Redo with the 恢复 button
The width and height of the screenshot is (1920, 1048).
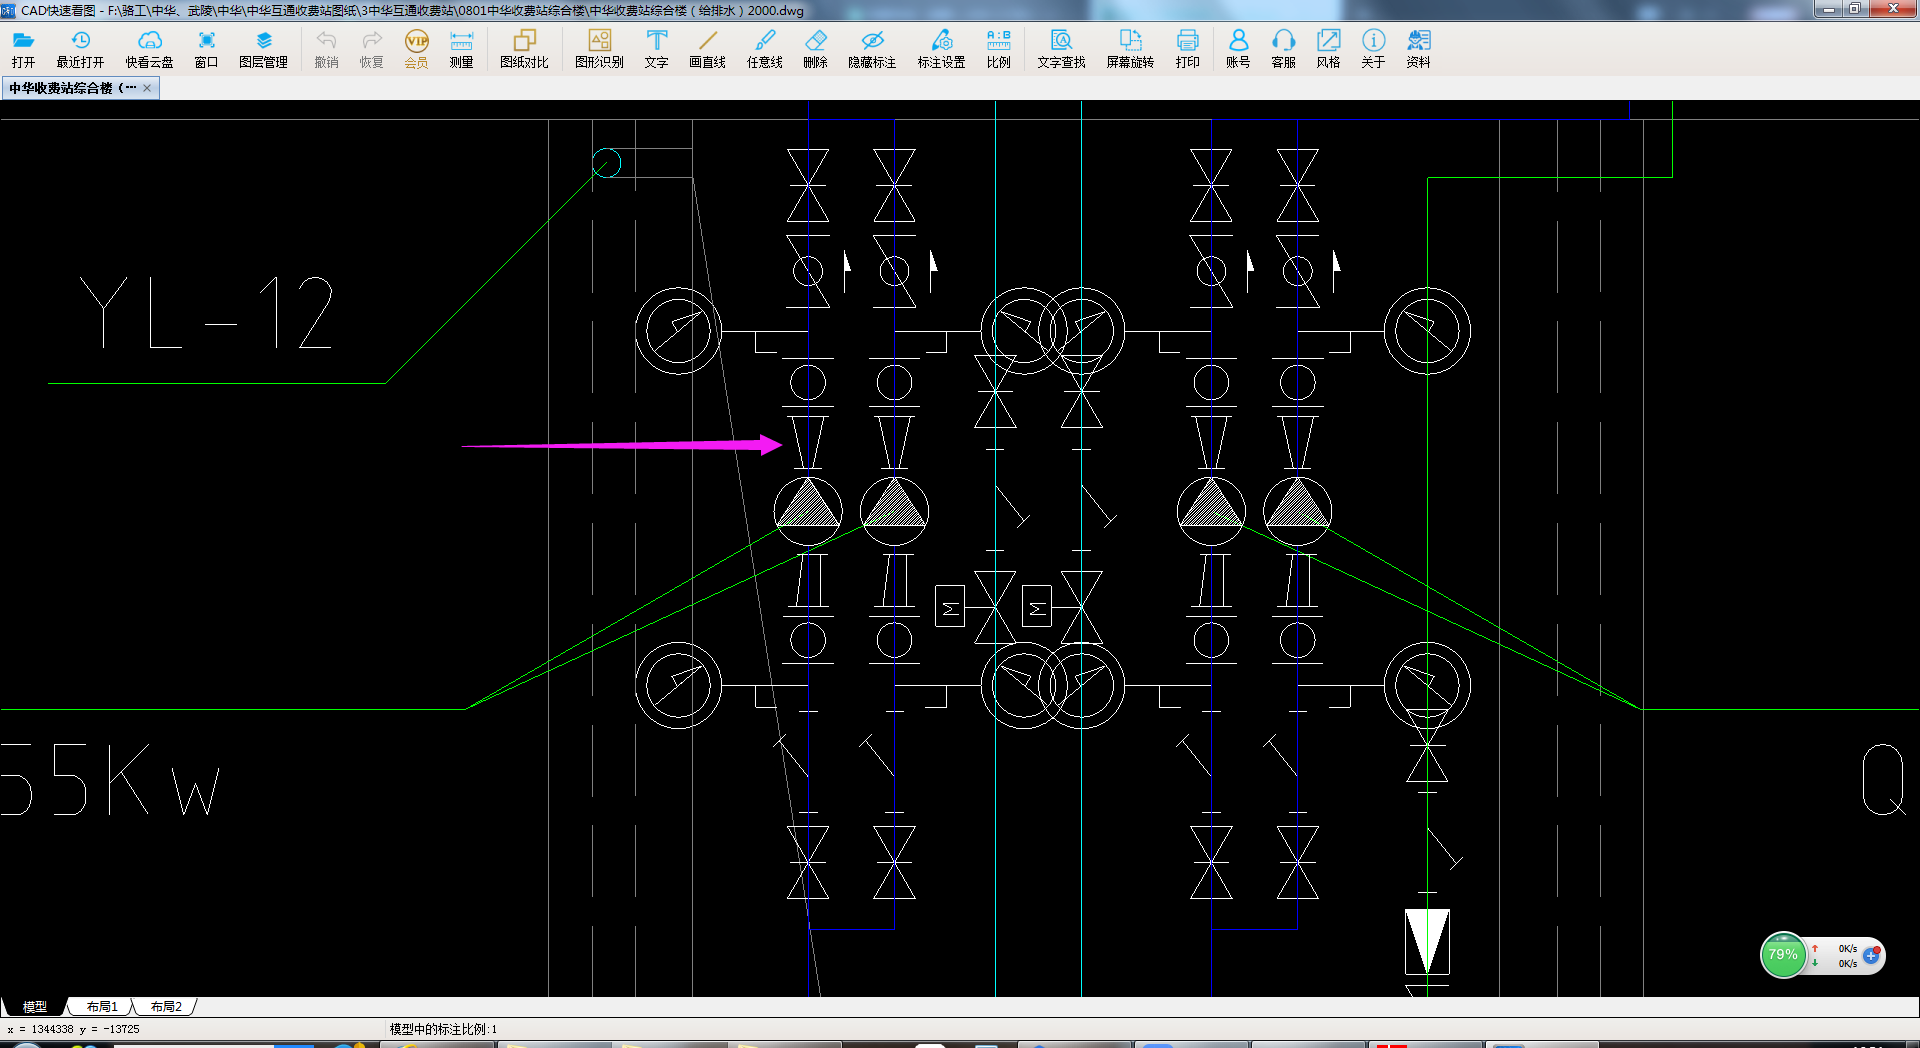tap(371, 49)
